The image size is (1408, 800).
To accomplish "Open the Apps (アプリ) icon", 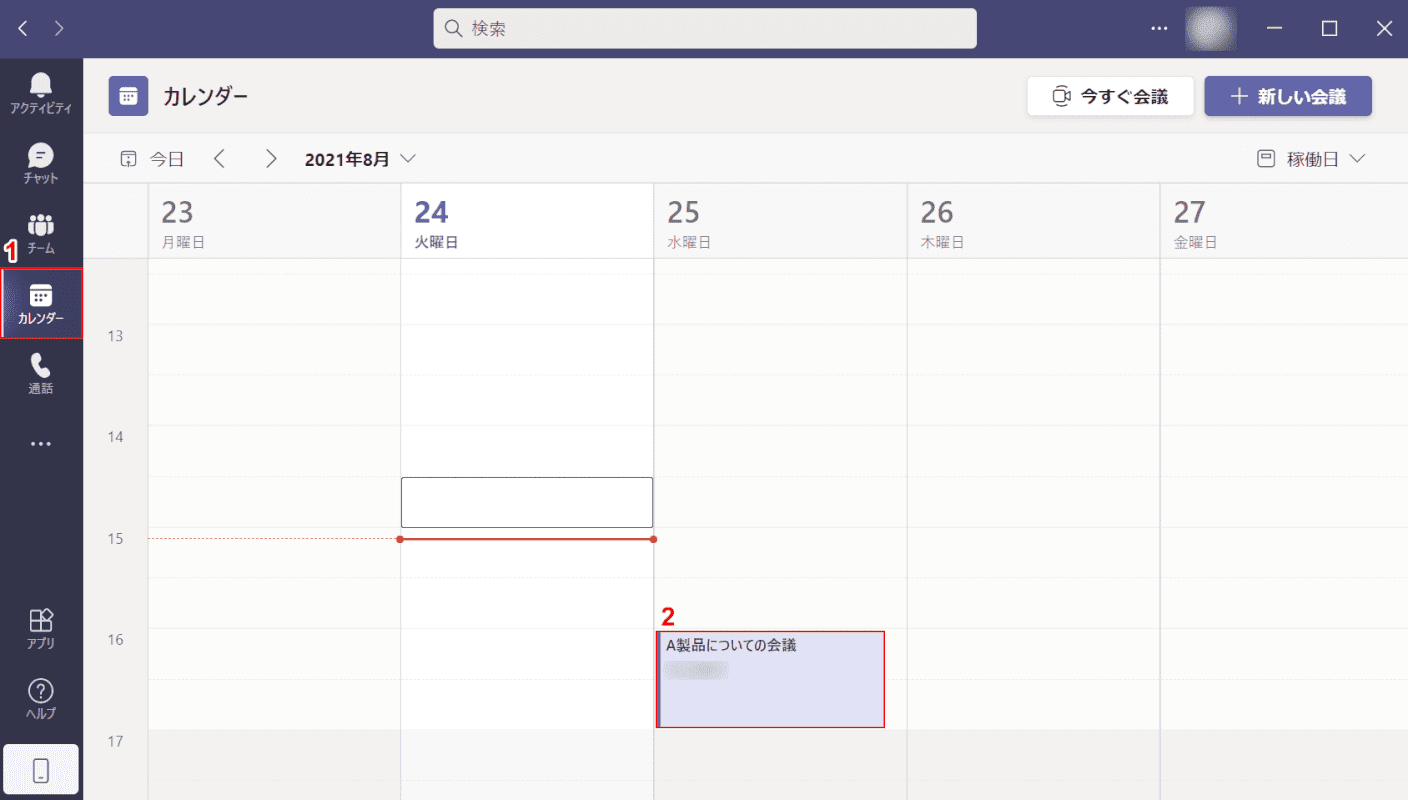I will (41, 629).
